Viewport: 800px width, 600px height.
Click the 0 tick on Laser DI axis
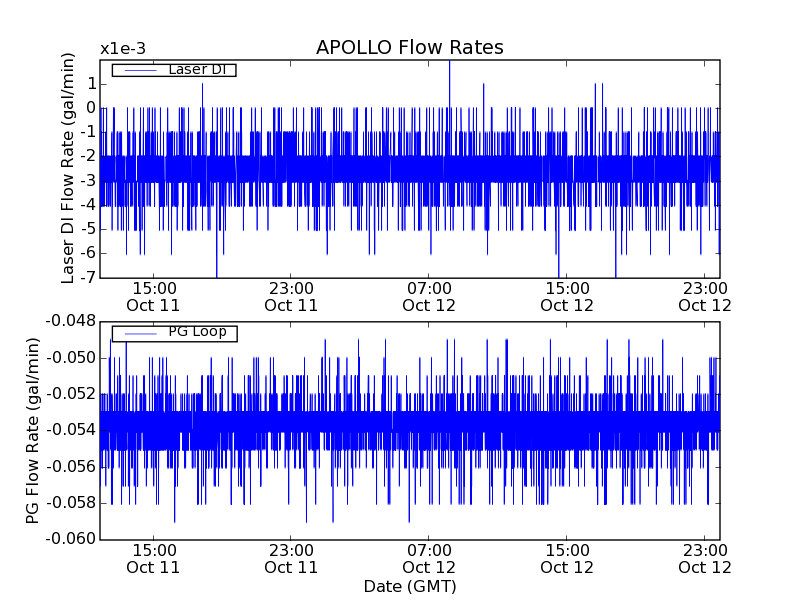point(90,108)
